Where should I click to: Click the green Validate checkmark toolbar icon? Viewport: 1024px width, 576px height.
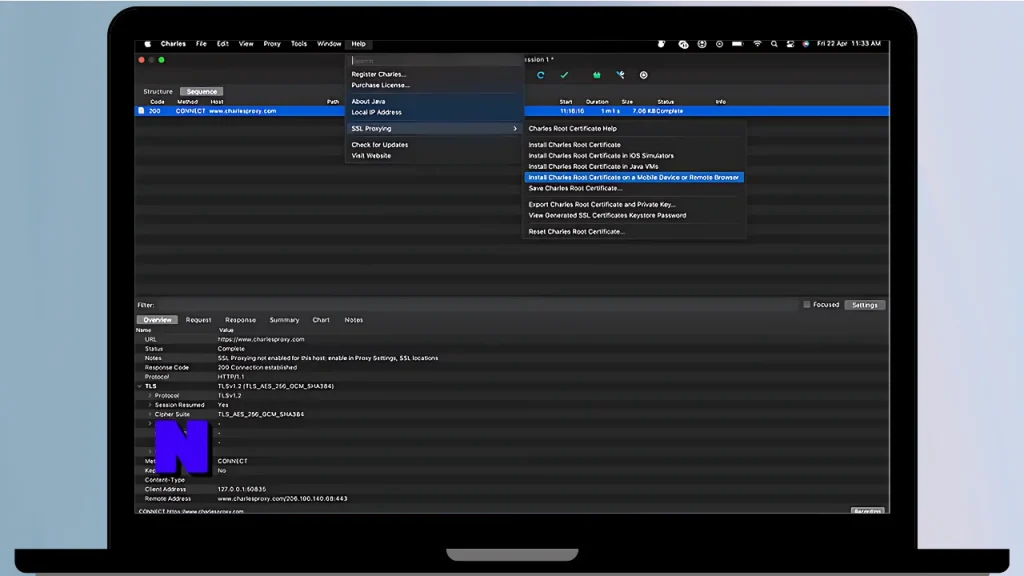coord(564,75)
